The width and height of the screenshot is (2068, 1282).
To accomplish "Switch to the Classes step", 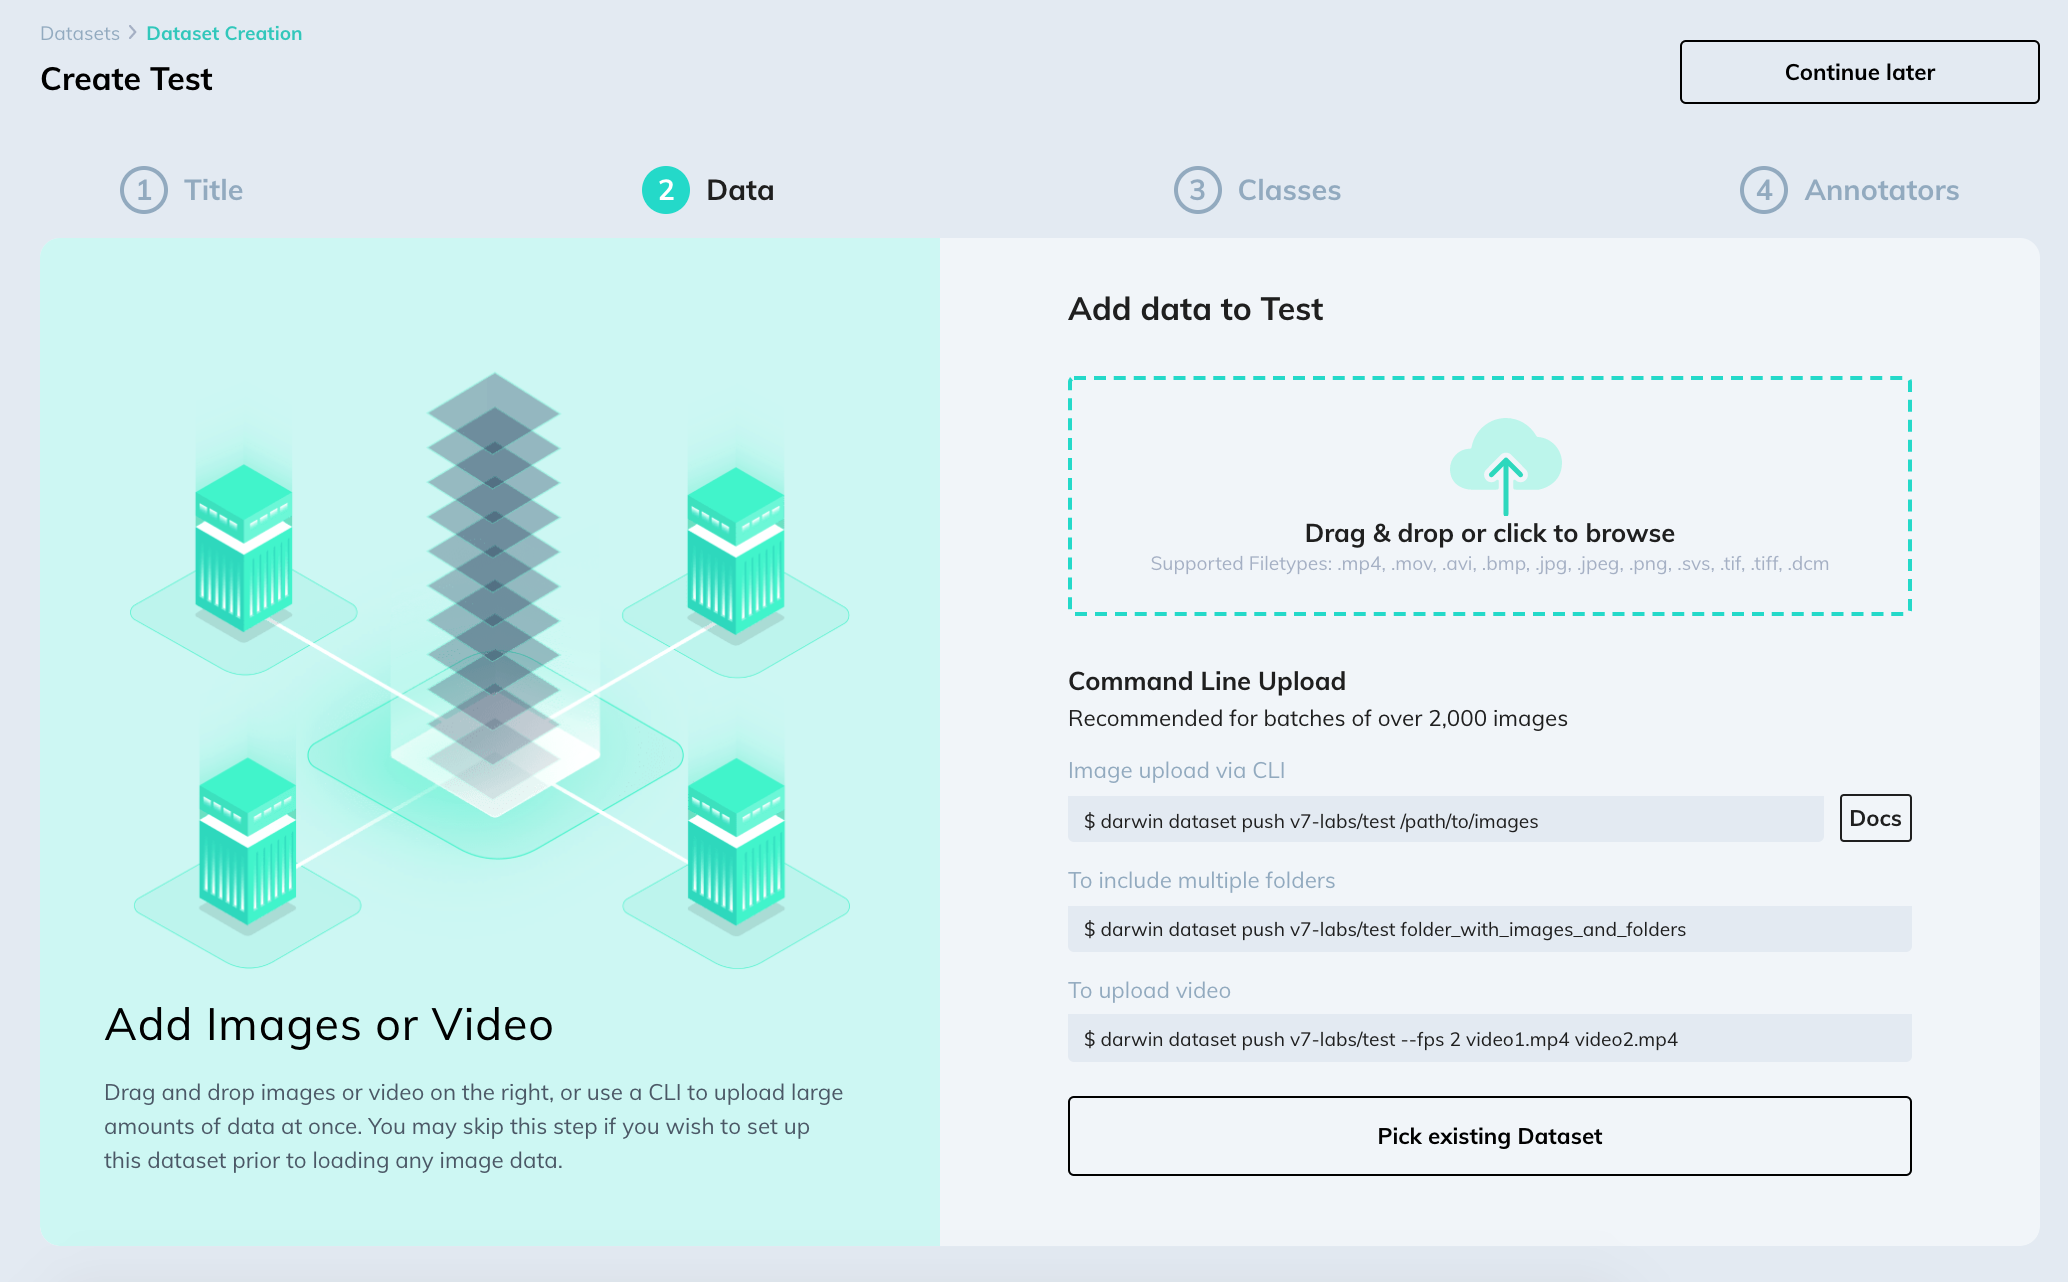I will (x=1289, y=190).
